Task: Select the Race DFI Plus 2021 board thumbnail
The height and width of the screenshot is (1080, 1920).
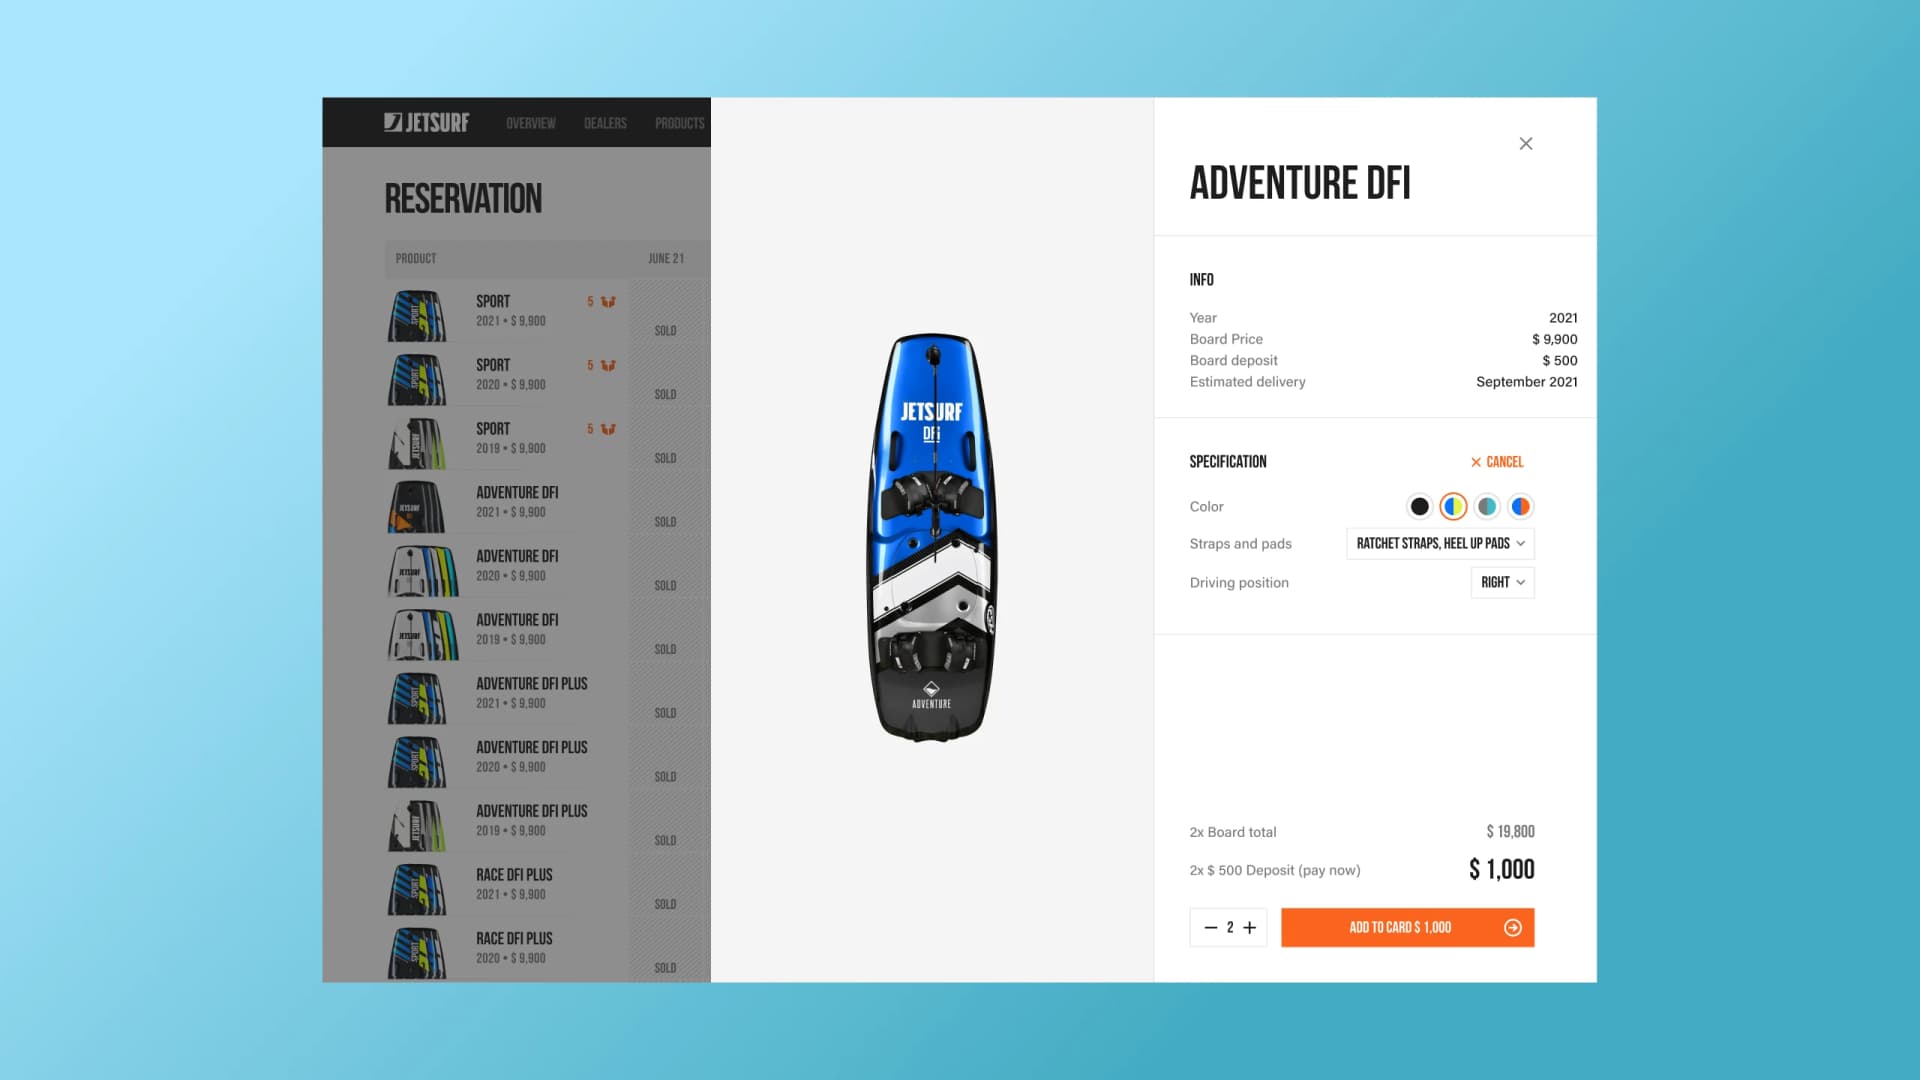Action: 417,889
